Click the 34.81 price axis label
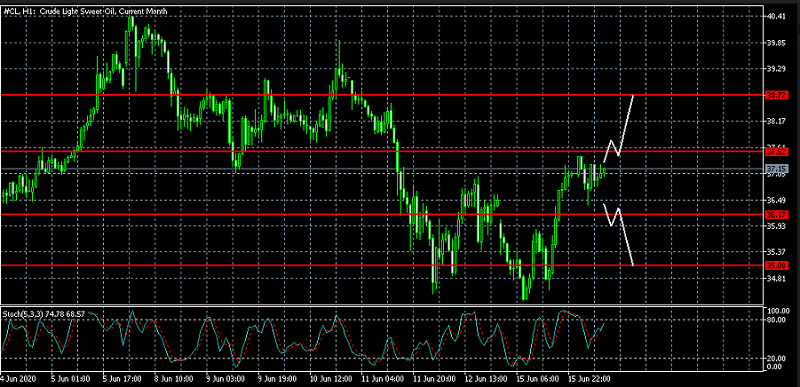800x387 pixels. click(777, 278)
